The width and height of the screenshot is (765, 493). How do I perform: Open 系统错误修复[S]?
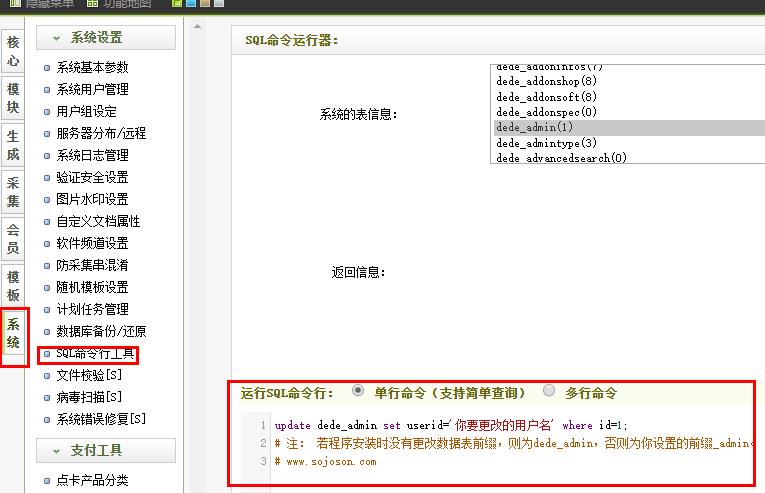point(101,419)
